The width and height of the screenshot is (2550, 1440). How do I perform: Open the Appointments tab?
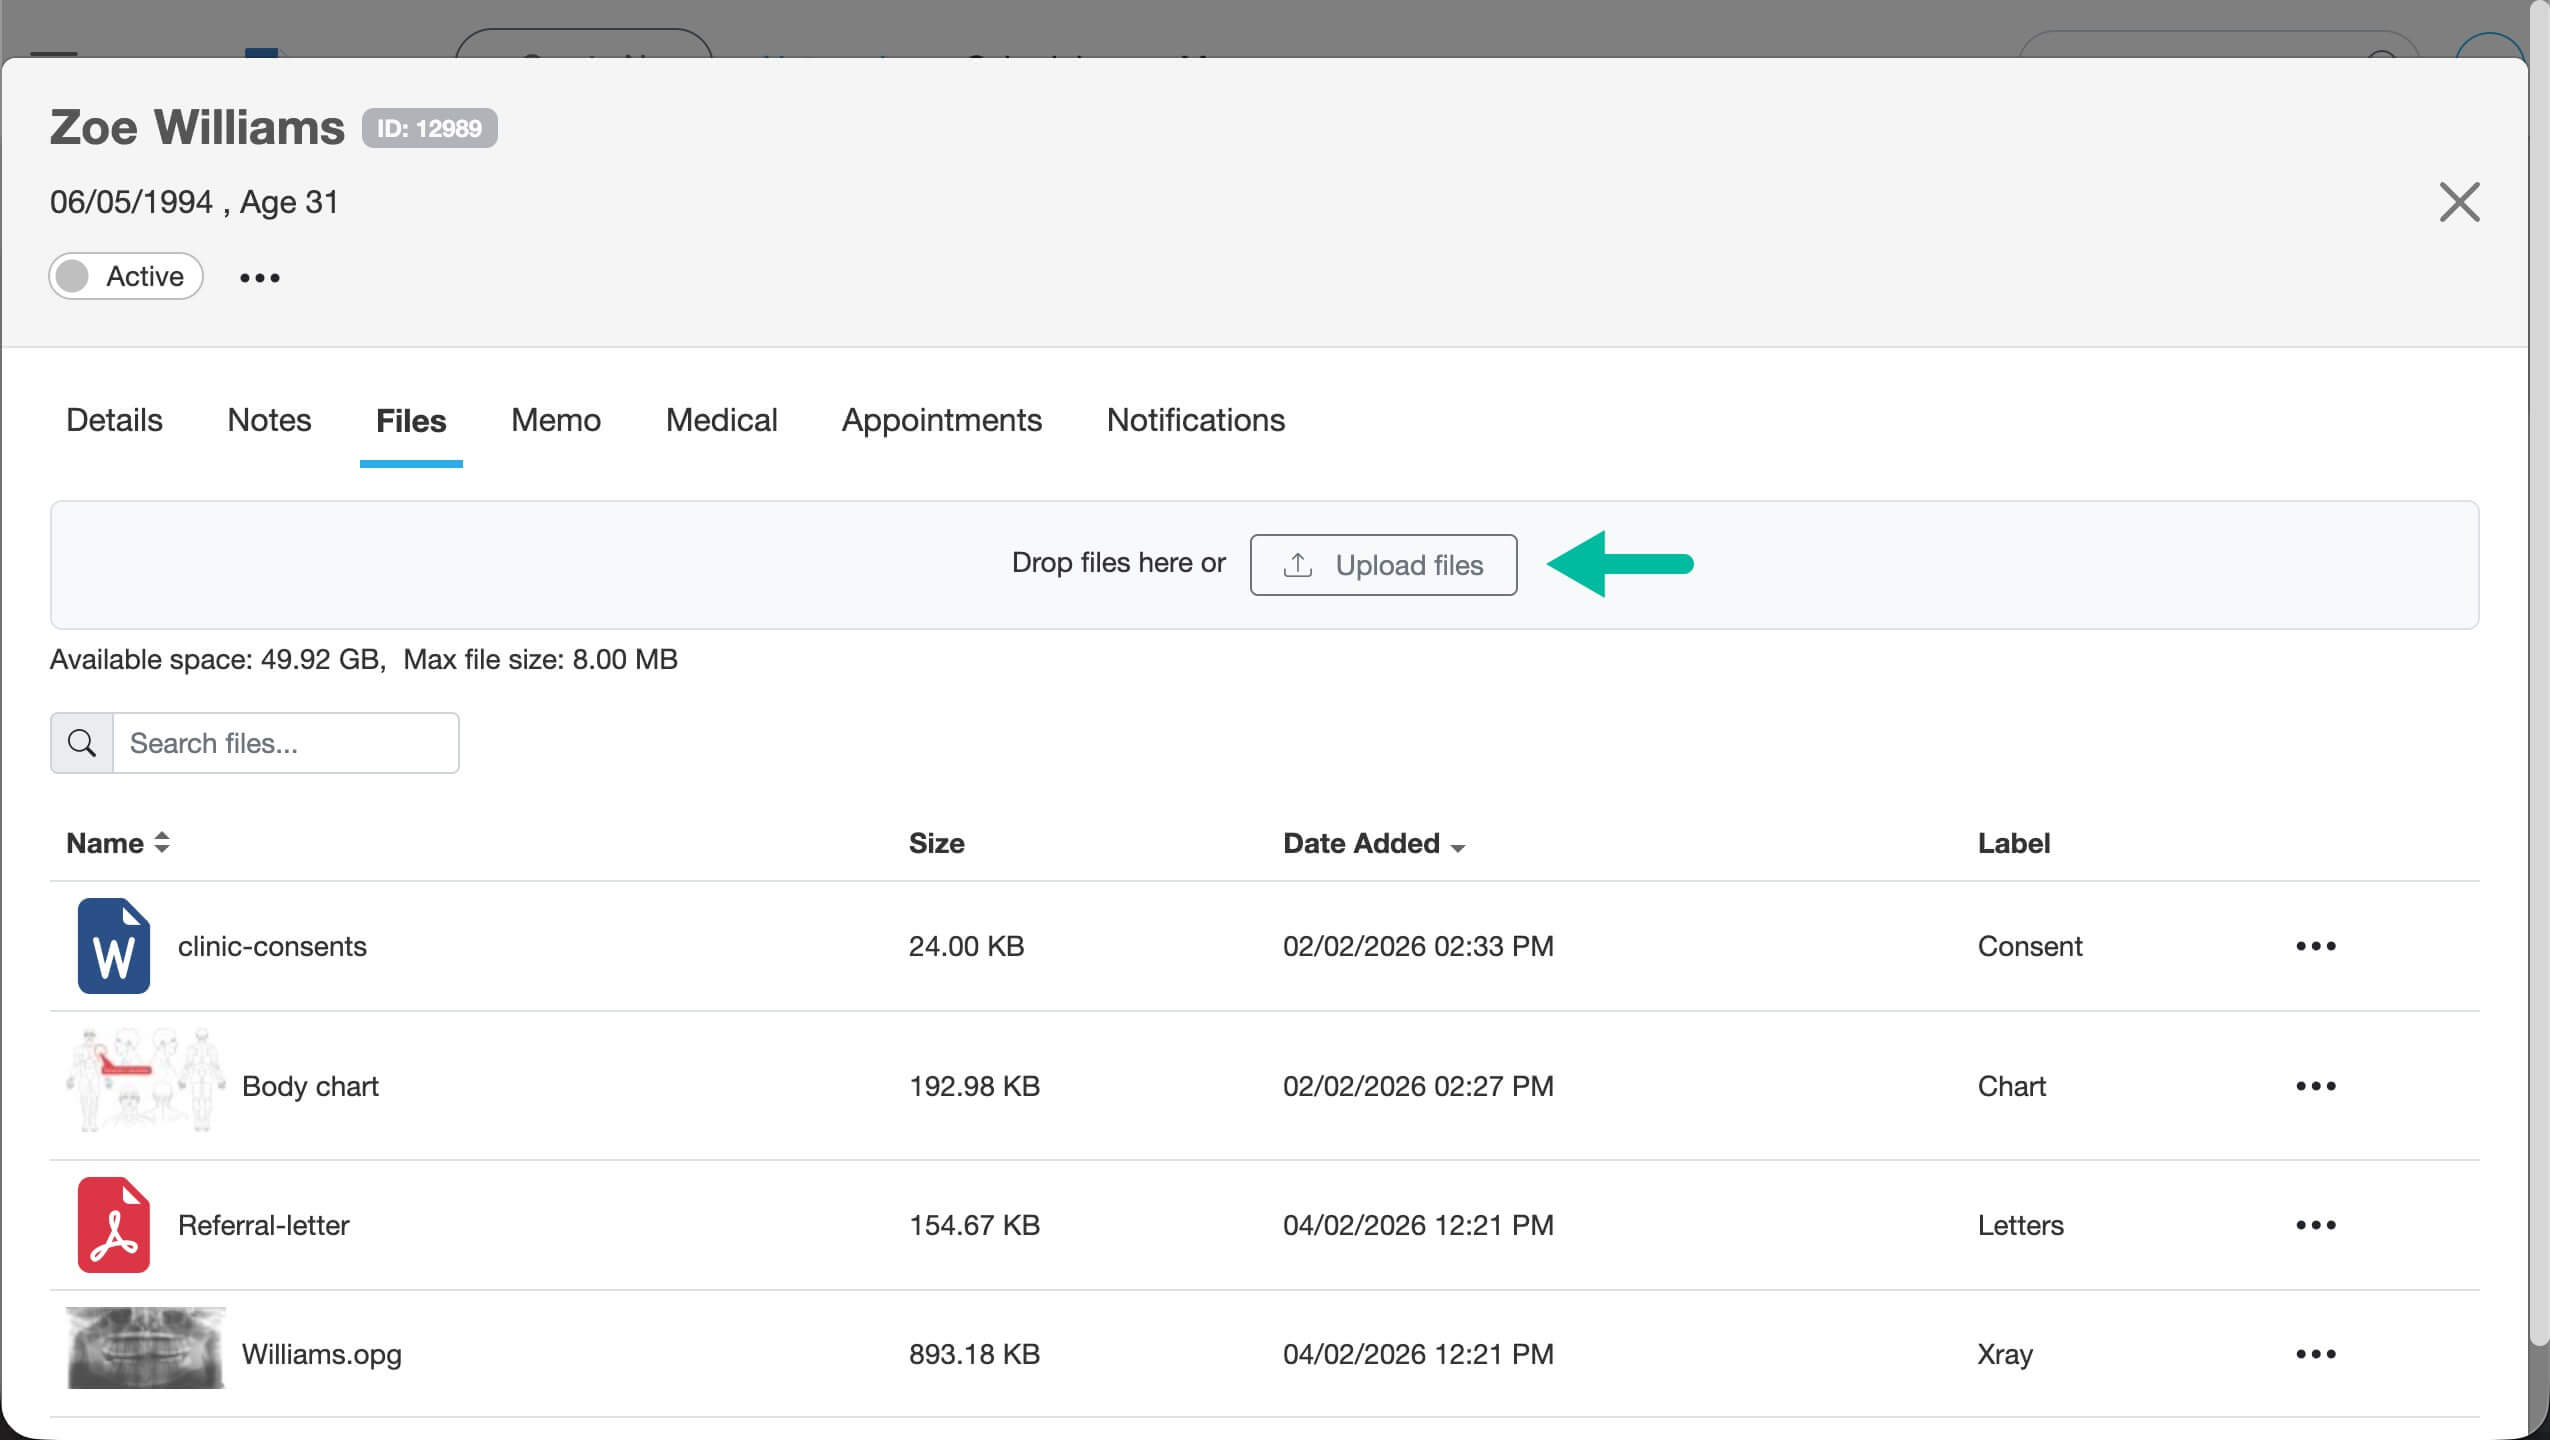[x=941, y=420]
